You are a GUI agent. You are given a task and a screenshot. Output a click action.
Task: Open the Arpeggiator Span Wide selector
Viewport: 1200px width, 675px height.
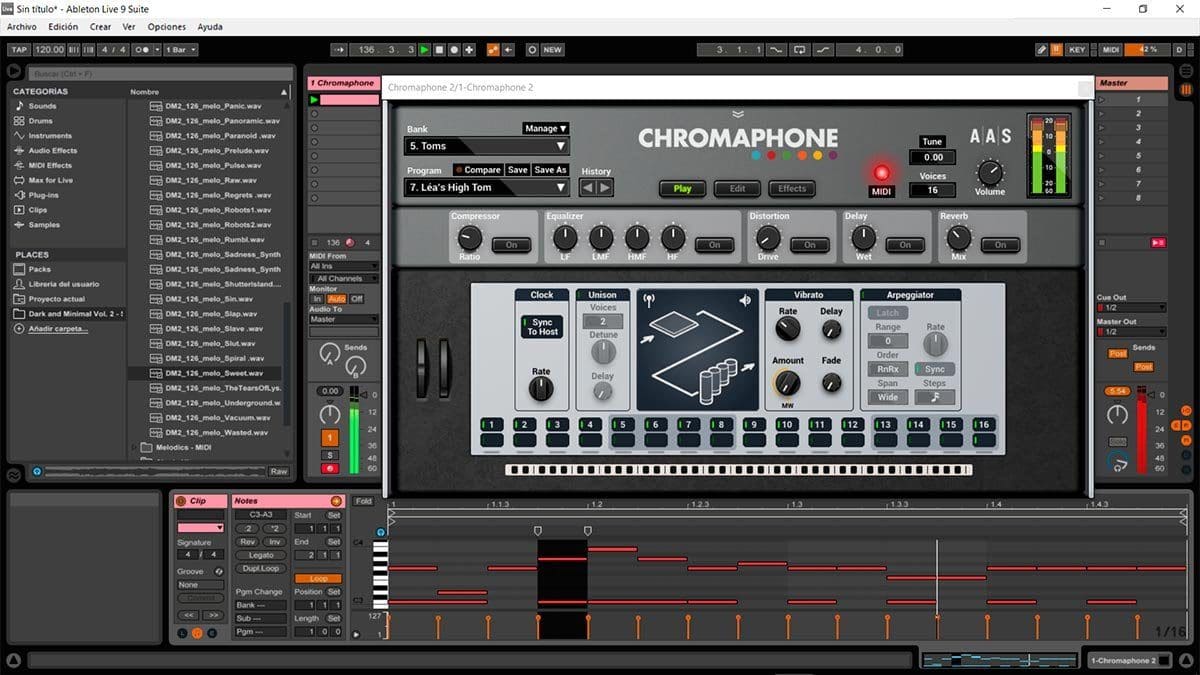click(x=888, y=397)
